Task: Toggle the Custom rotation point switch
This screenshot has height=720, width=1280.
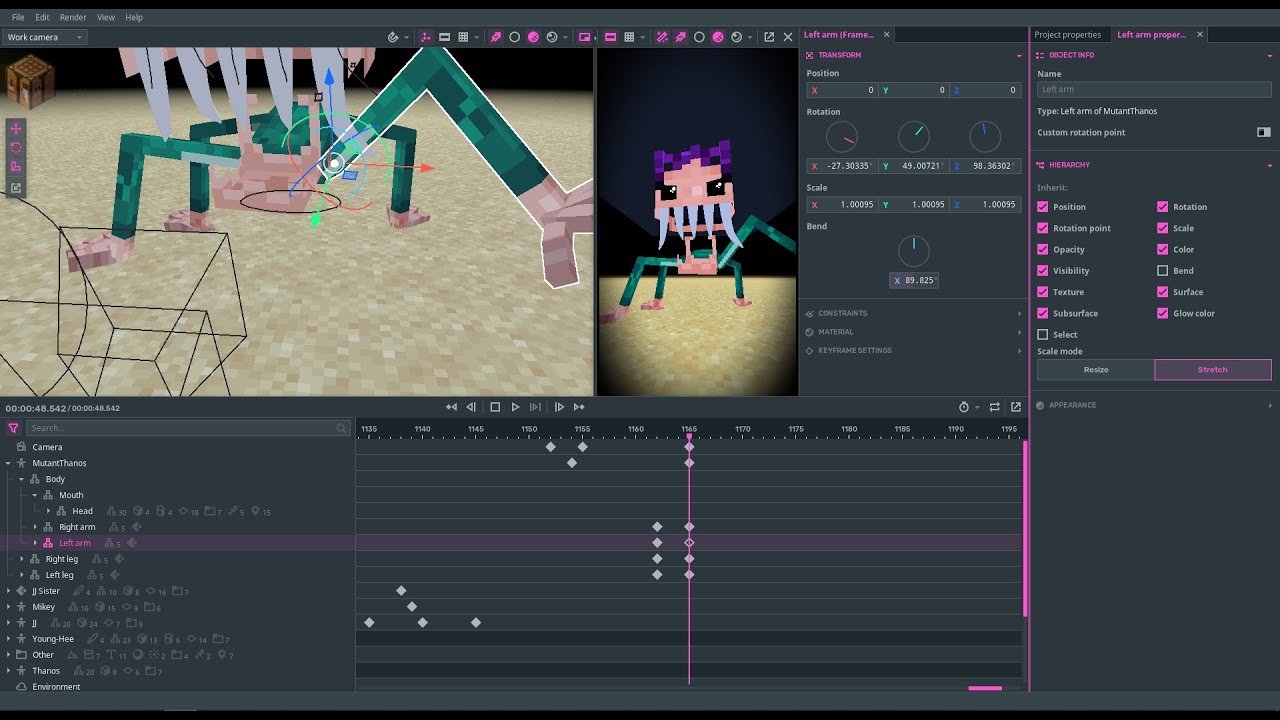Action: click(1264, 132)
